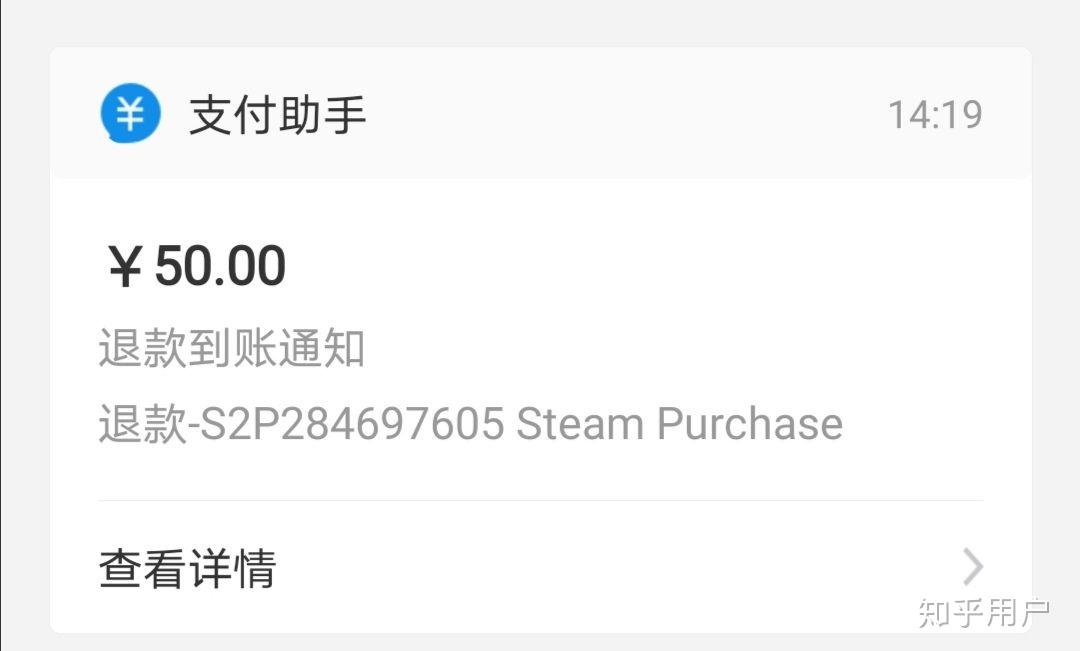Tap the gray header bar of the card
The image size is (1080, 651).
click(x=541, y=113)
